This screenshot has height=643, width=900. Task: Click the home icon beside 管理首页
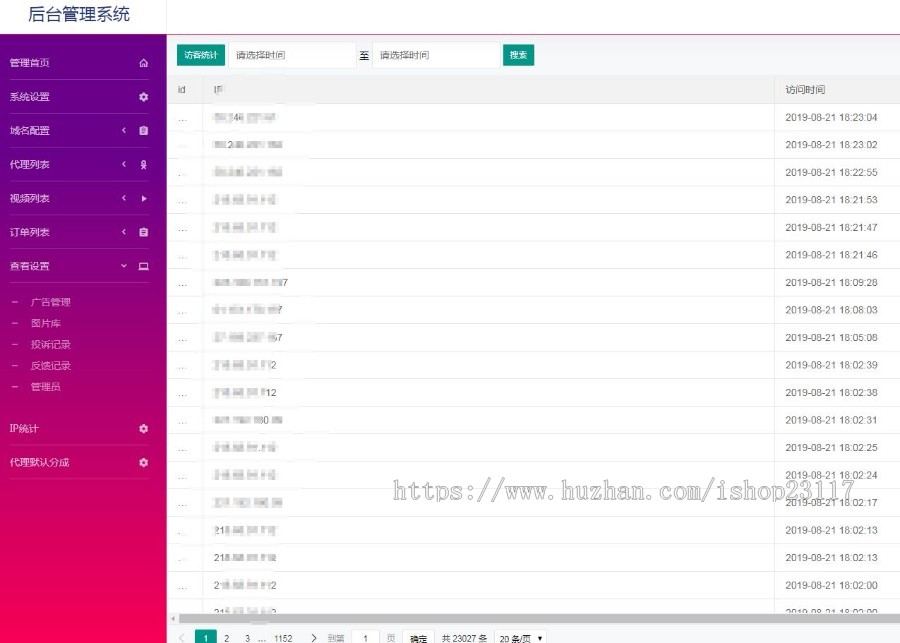[x=143, y=62]
